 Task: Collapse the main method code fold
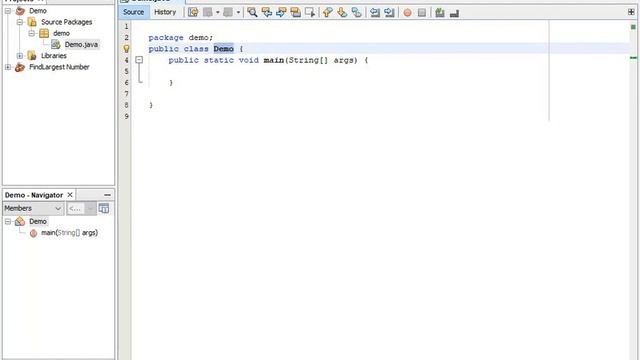point(139,60)
